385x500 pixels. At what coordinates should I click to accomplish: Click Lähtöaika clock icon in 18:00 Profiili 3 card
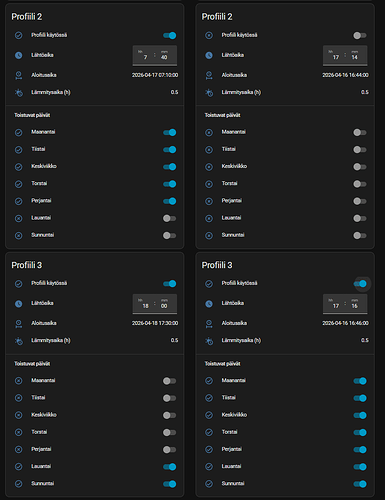pos(19,304)
